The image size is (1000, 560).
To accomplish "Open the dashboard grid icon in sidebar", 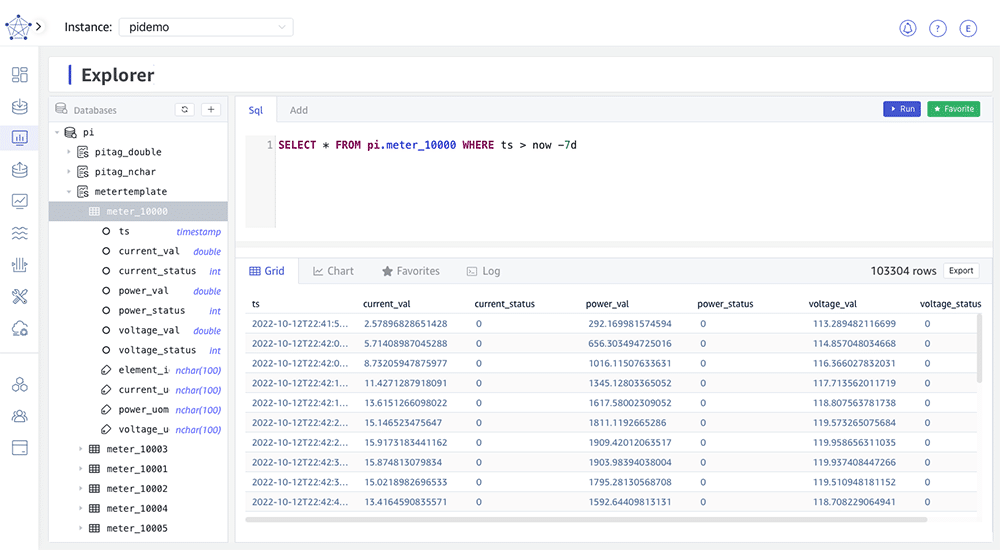I will 20,75.
